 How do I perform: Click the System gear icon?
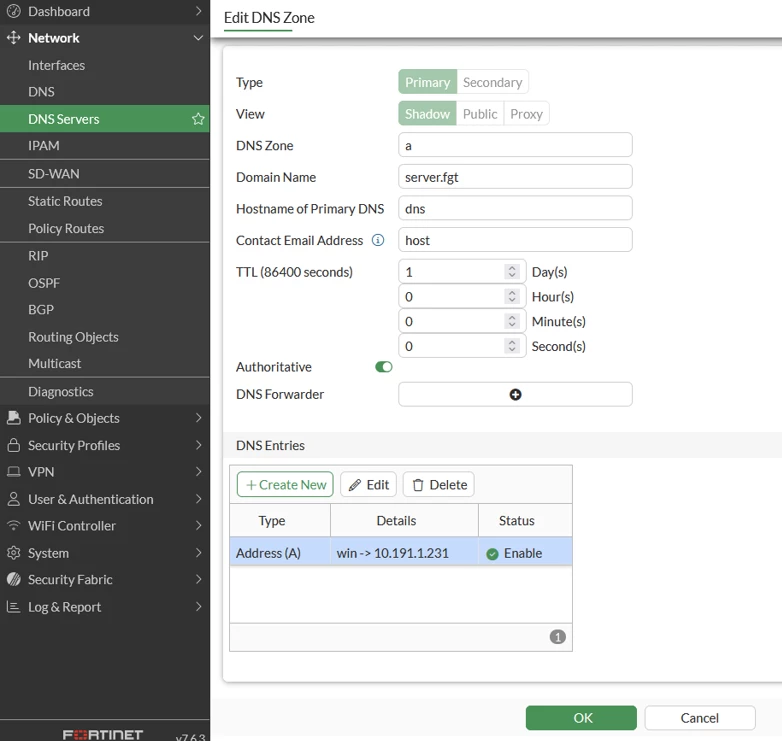click(14, 553)
